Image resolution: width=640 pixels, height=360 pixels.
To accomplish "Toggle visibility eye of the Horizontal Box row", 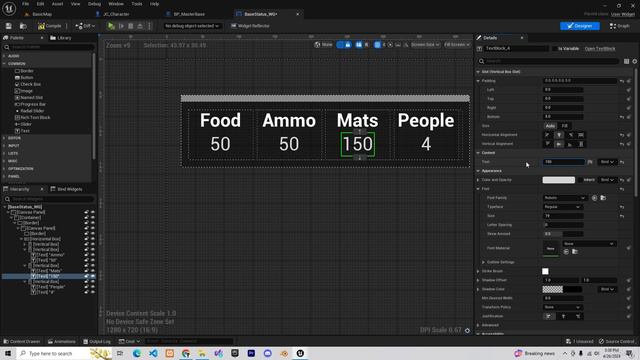I will point(93,239).
